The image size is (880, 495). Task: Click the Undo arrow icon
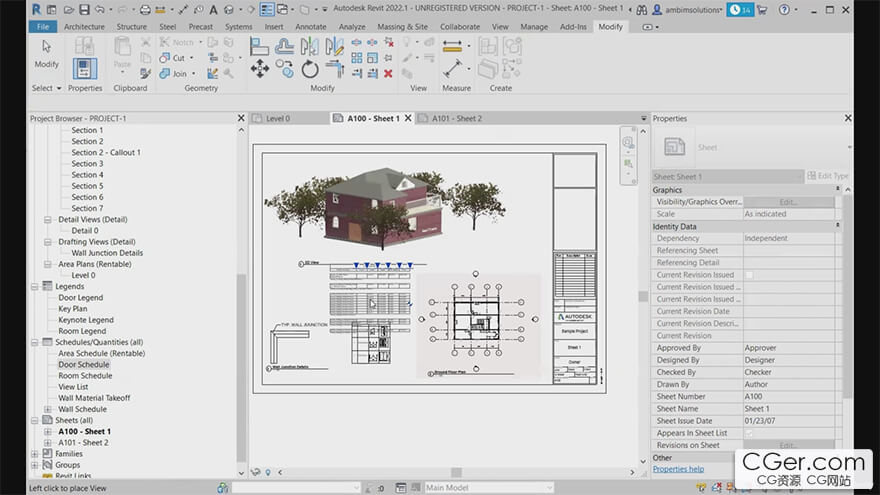tap(99, 10)
